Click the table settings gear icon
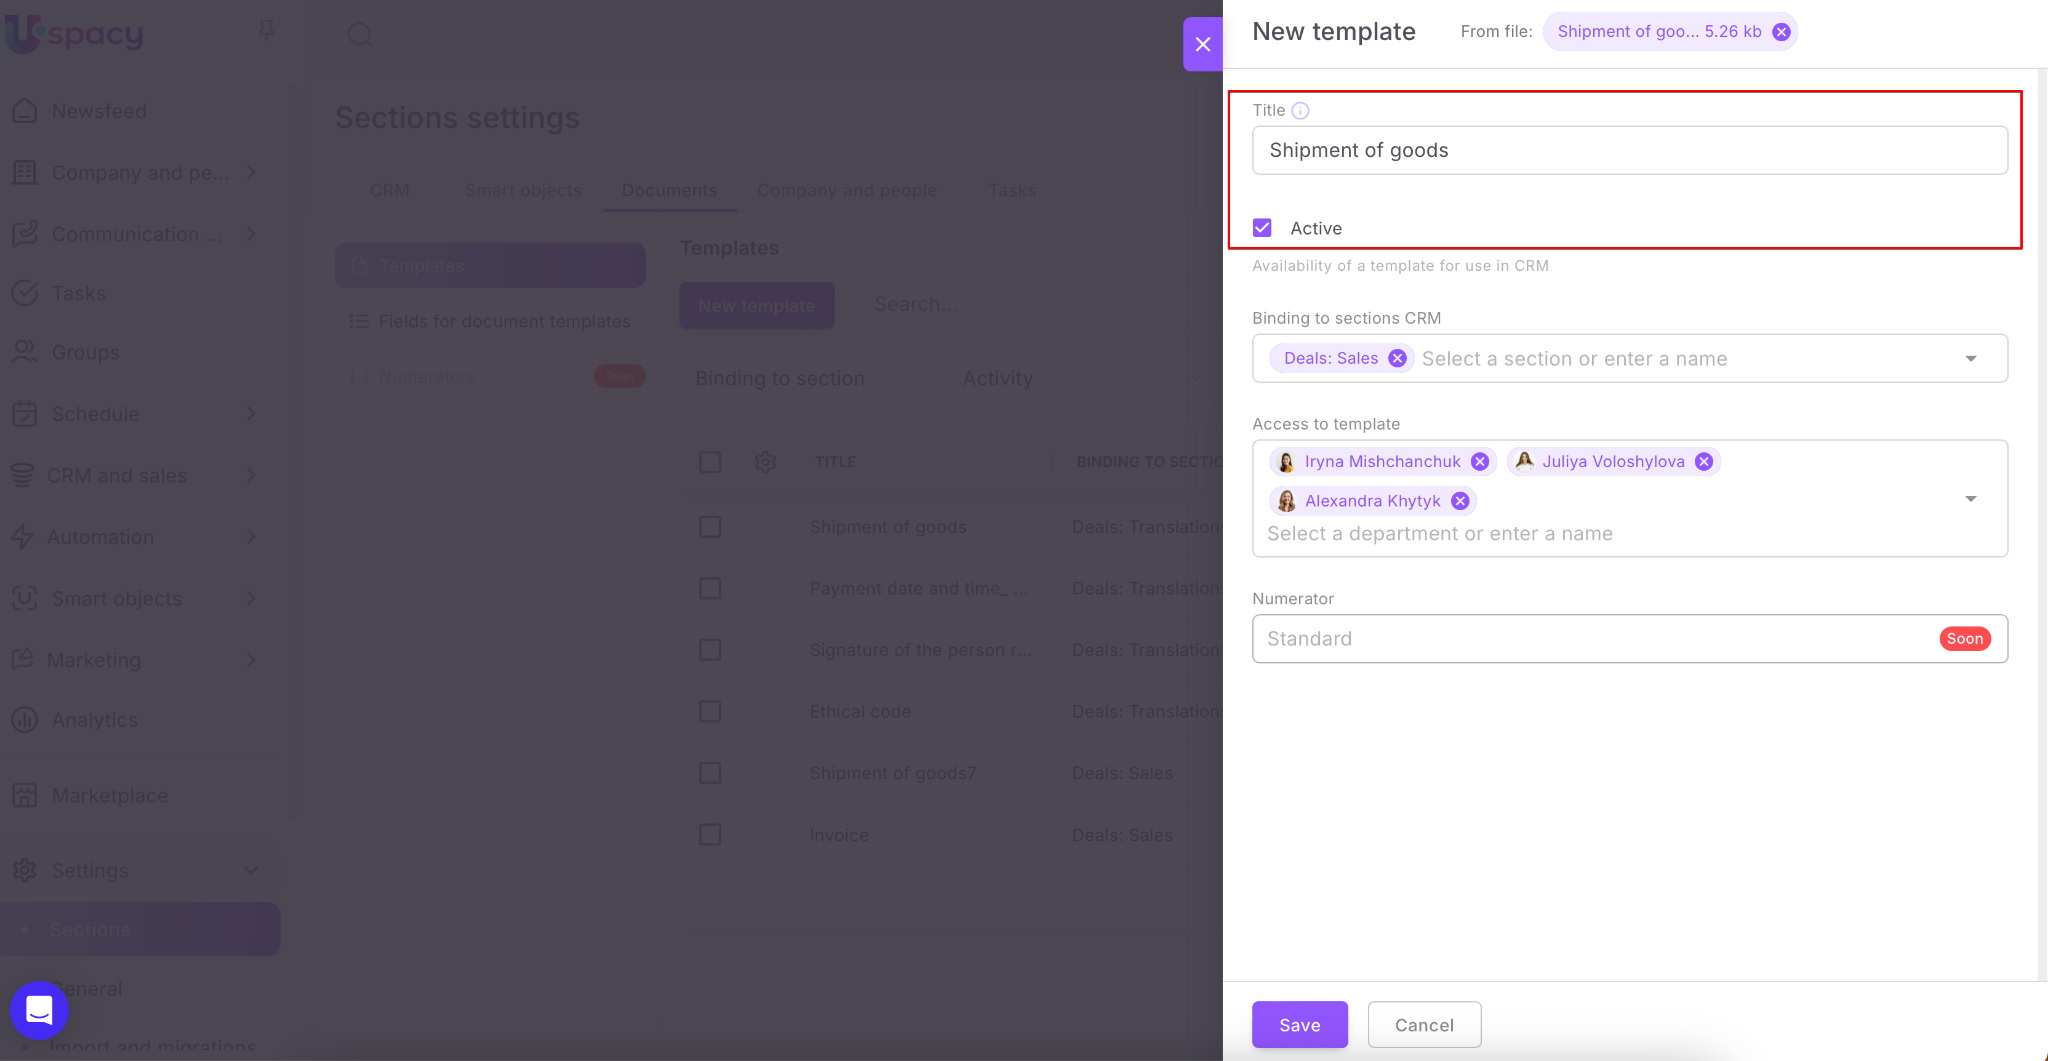This screenshot has width=2048, height=1061. (765, 462)
